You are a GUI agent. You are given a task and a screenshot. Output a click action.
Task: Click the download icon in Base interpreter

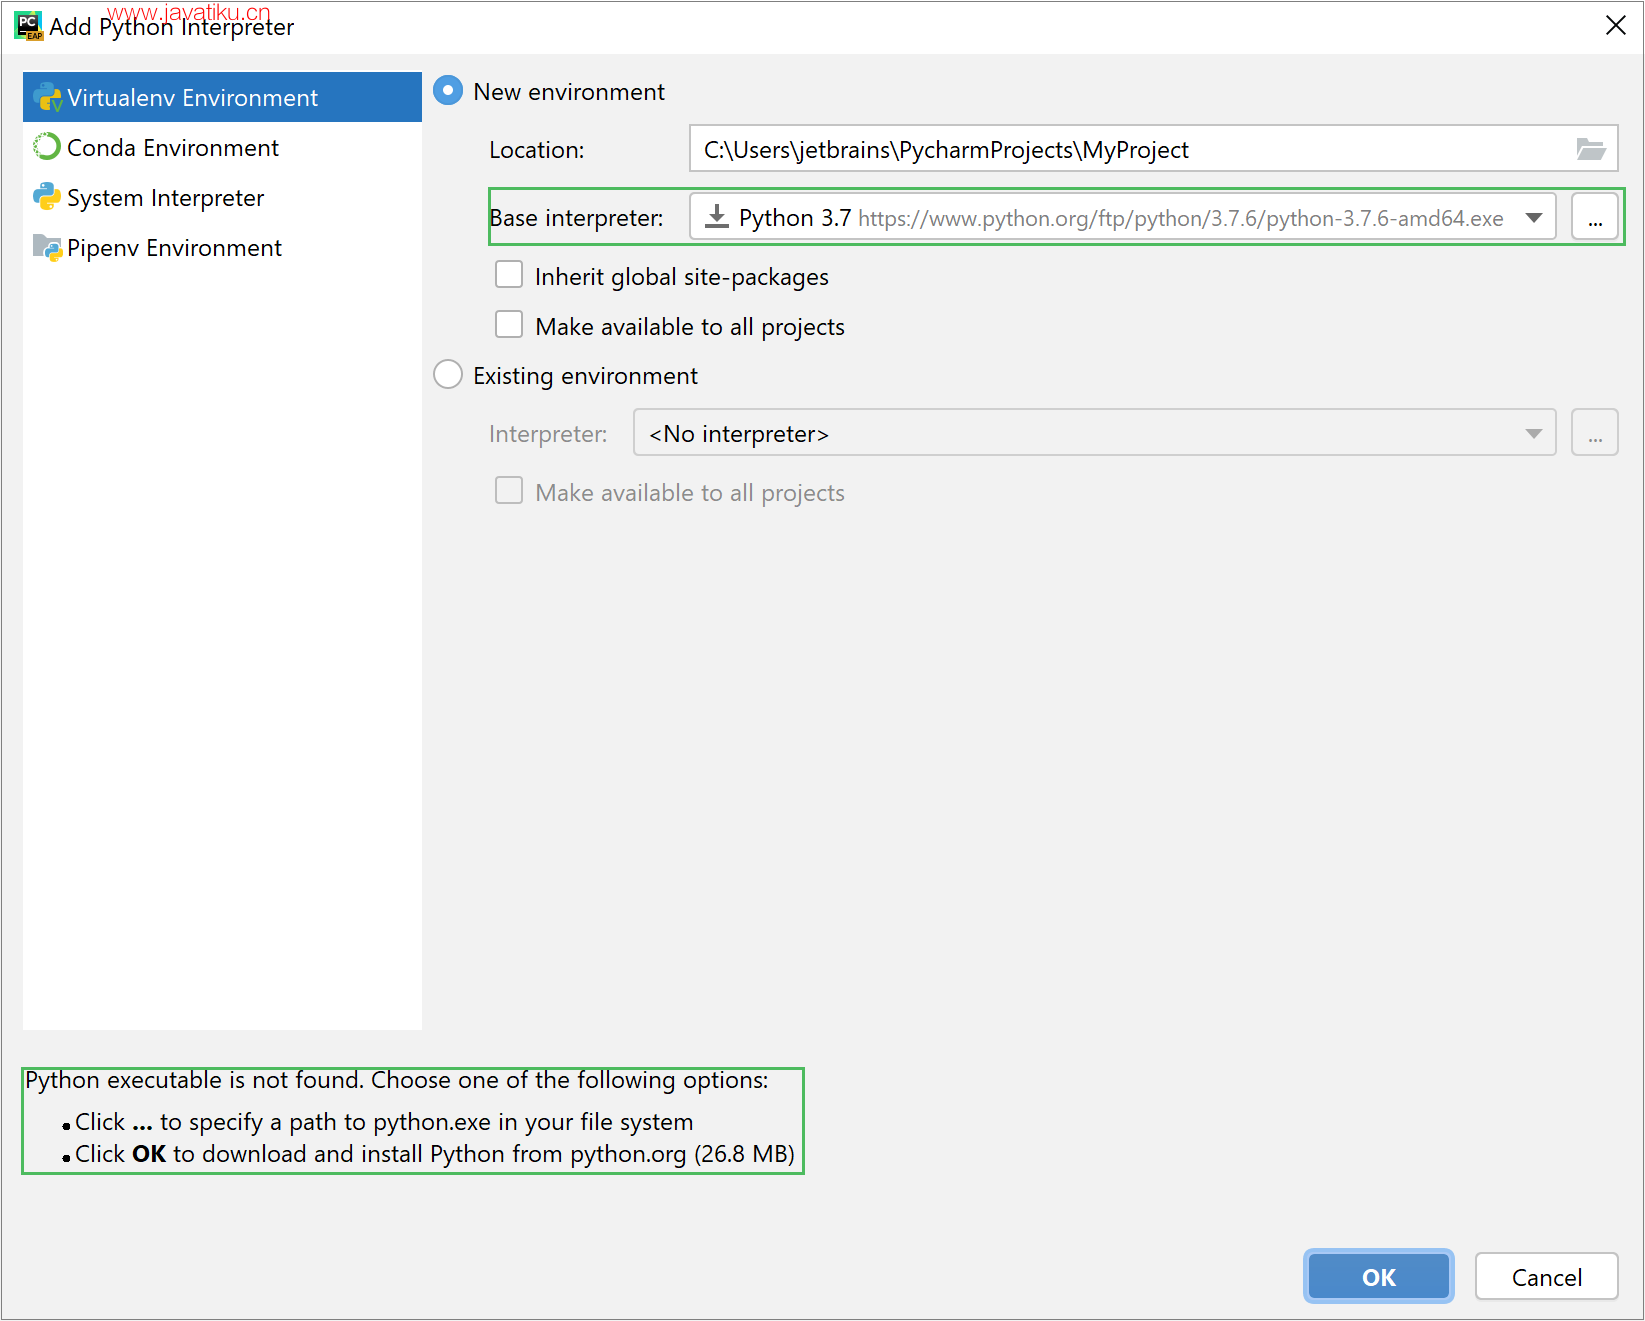(716, 217)
